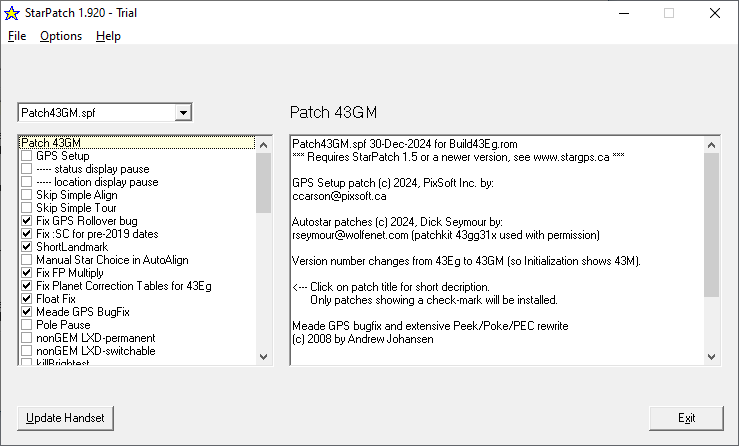Enable the Pole Pause checkbox
Viewport: 739px width, 446px height.
(x=26, y=324)
